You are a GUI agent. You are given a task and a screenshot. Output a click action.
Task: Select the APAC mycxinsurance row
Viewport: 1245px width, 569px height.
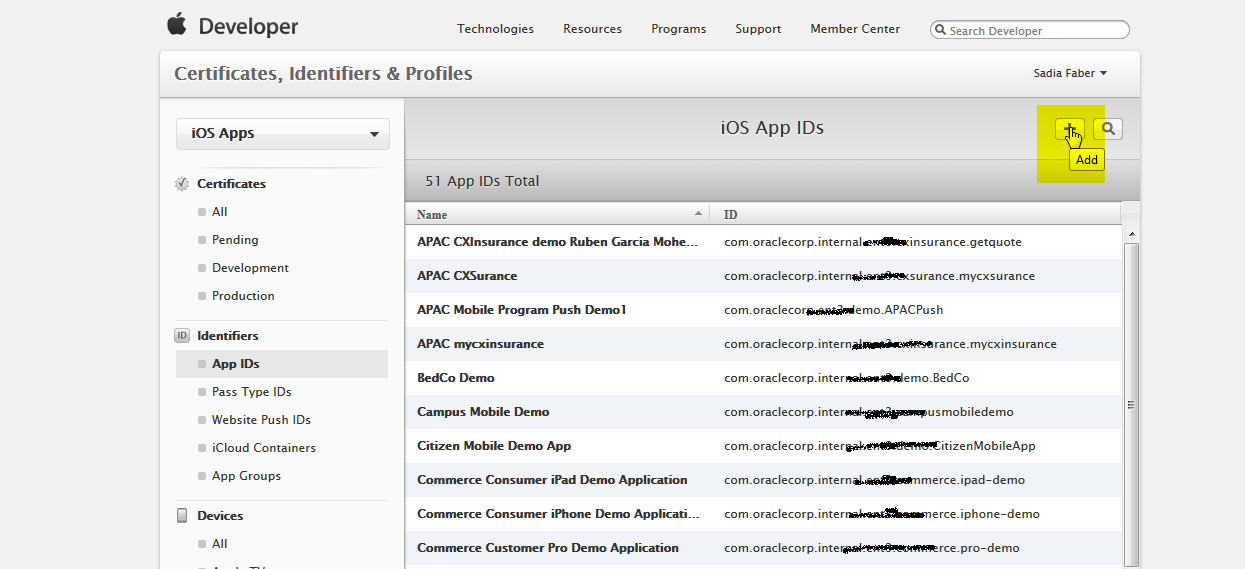pos(763,344)
